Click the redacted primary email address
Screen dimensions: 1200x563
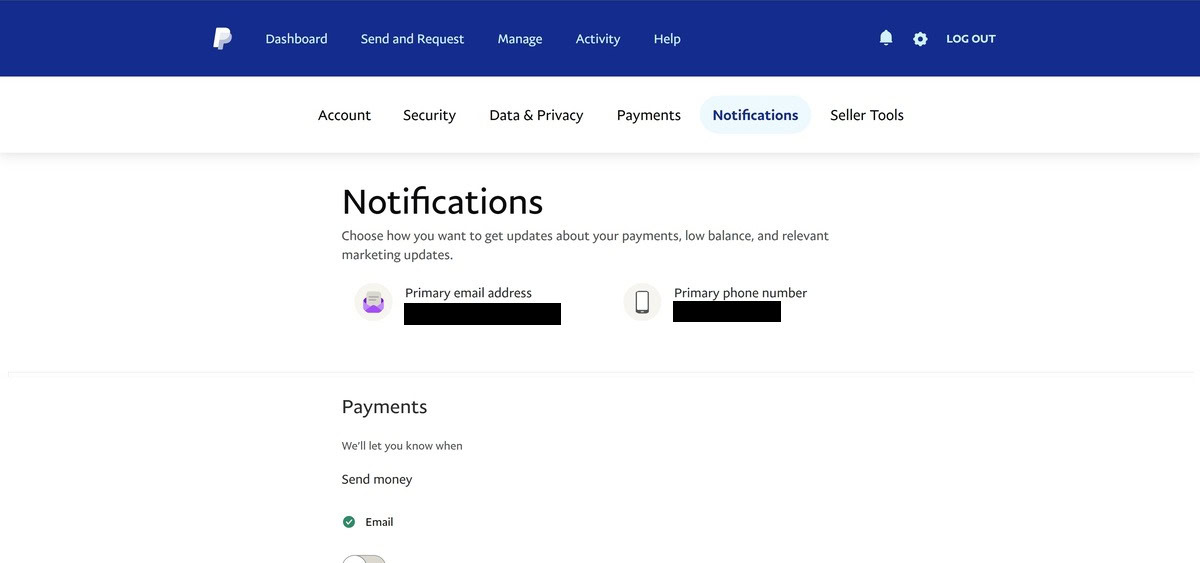pos(482,314)
